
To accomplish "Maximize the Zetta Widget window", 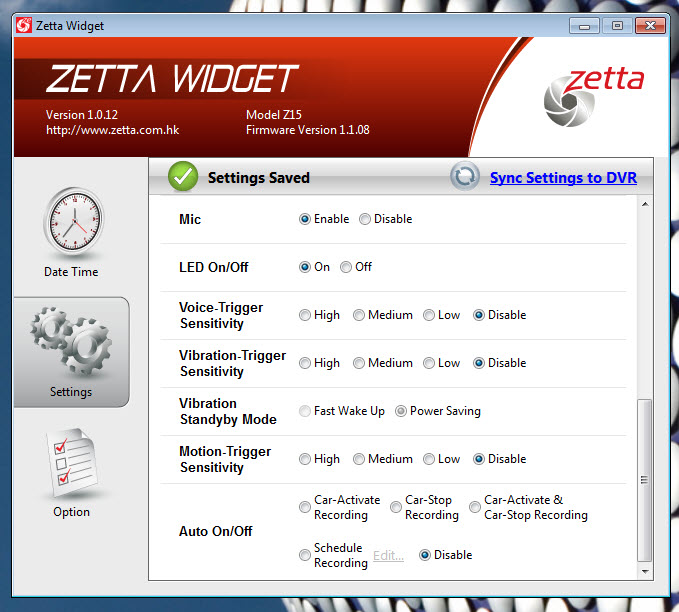I will [x=617, y=26].
